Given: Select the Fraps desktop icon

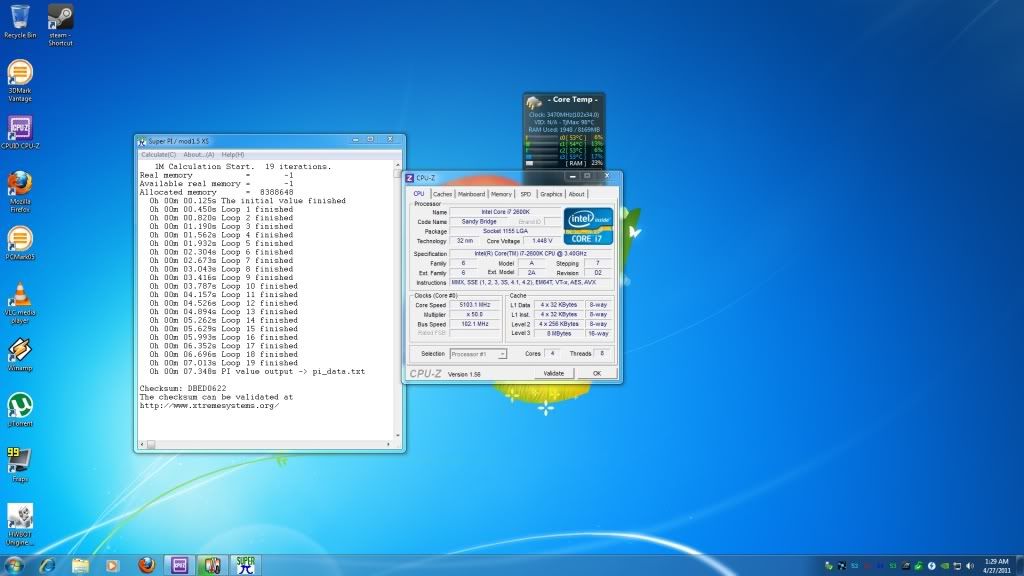Looking at the screenshot, I should (x=20, y=465).
